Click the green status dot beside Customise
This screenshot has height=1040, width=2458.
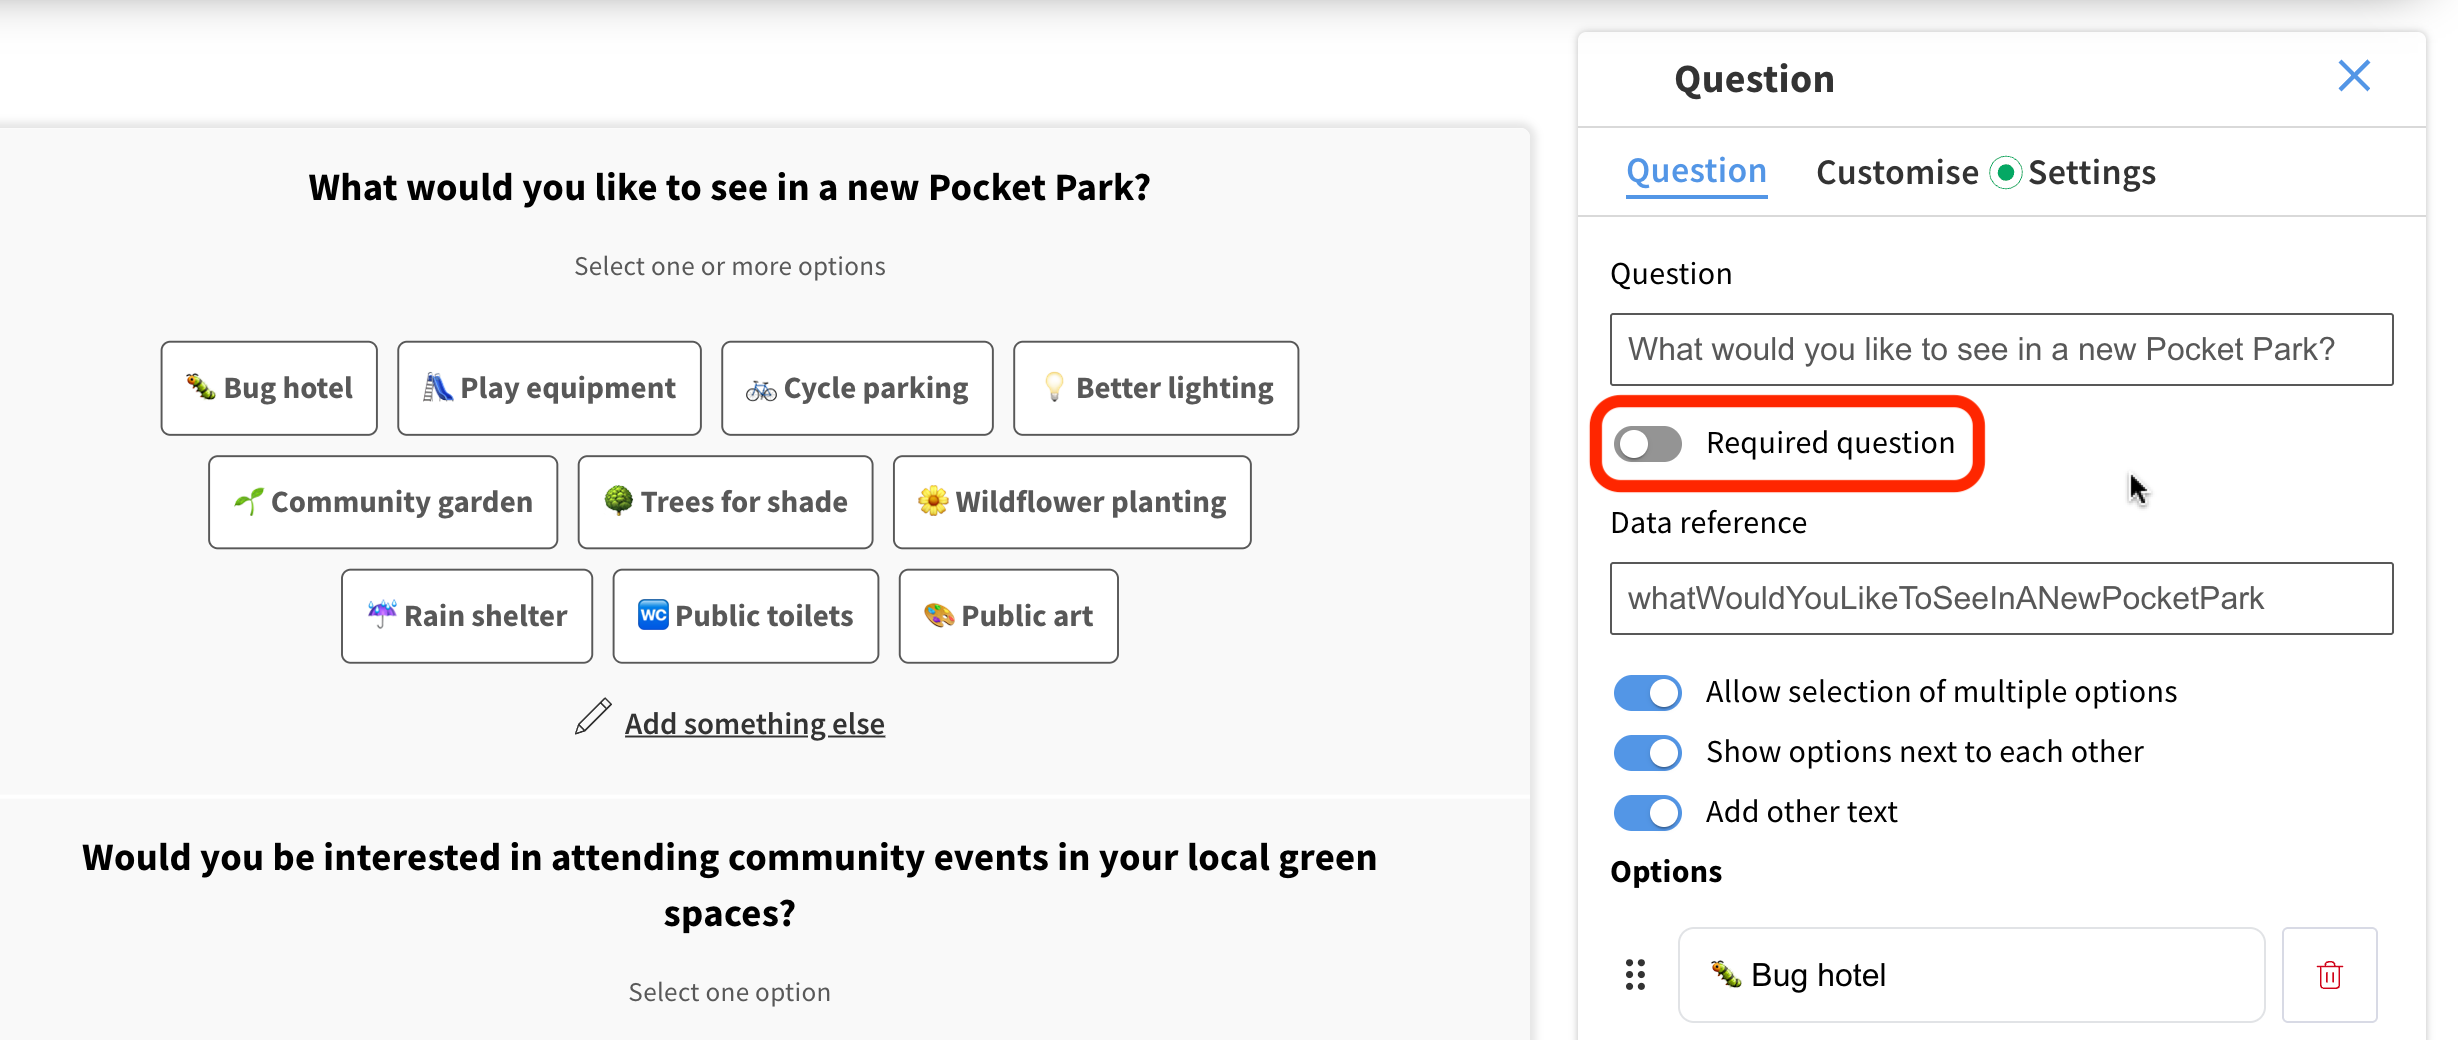coord(2005,173)
